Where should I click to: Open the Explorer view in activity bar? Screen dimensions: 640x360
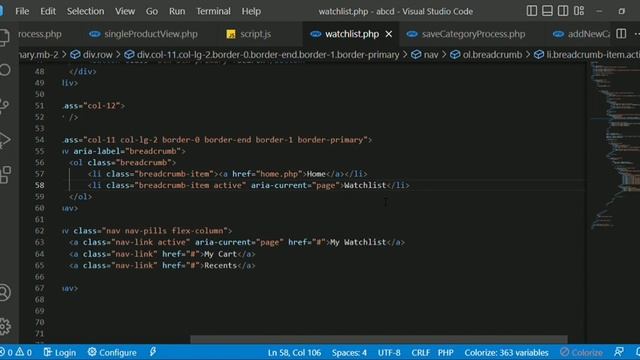pyautogui.click(x=4, y=37)
